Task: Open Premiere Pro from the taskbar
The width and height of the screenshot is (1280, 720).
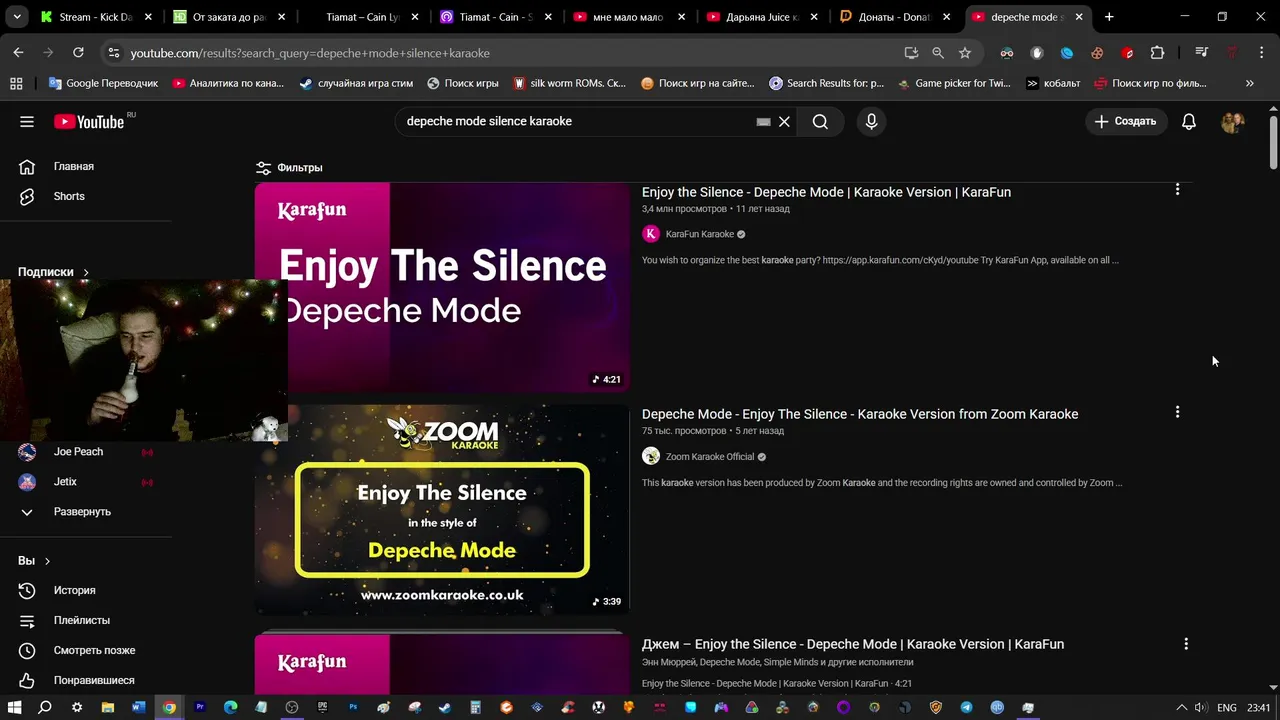Action: pos(200,707)
